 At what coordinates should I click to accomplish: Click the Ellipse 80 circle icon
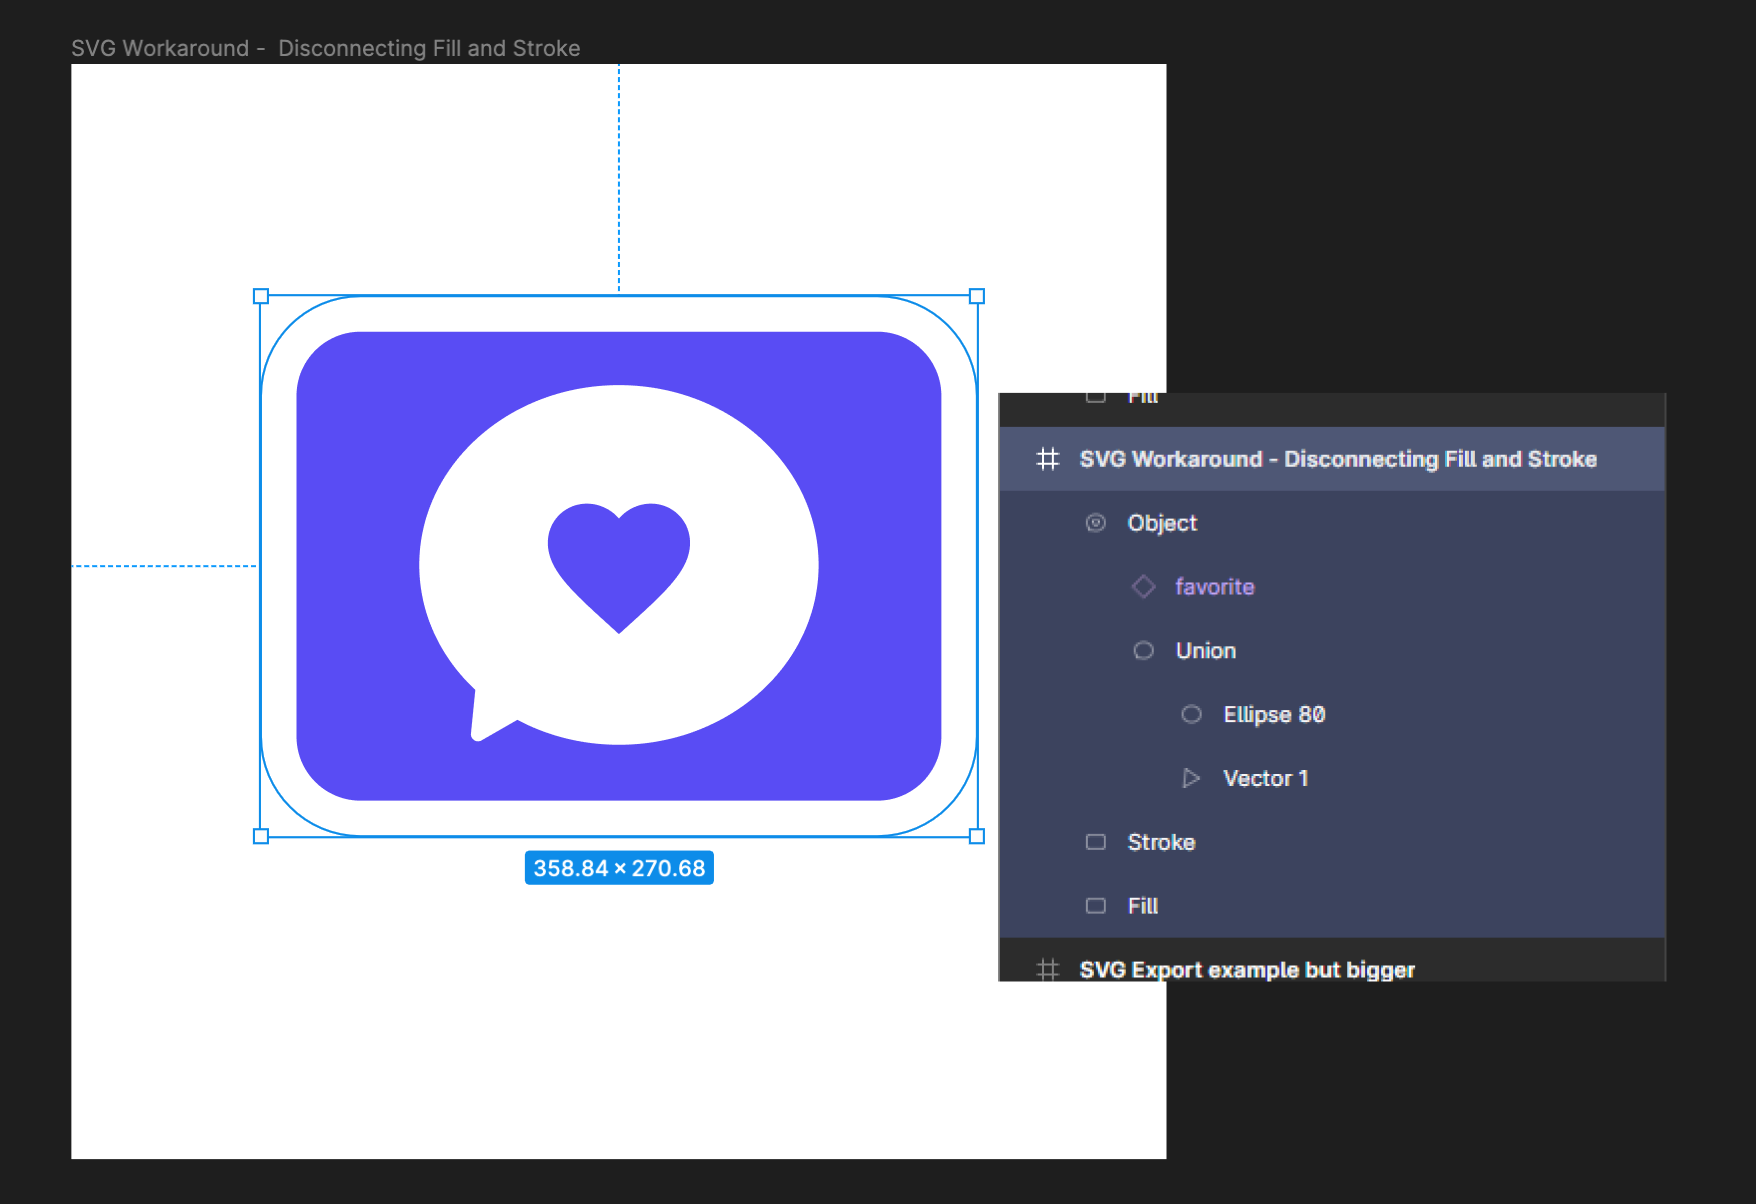click(1191, 714)
